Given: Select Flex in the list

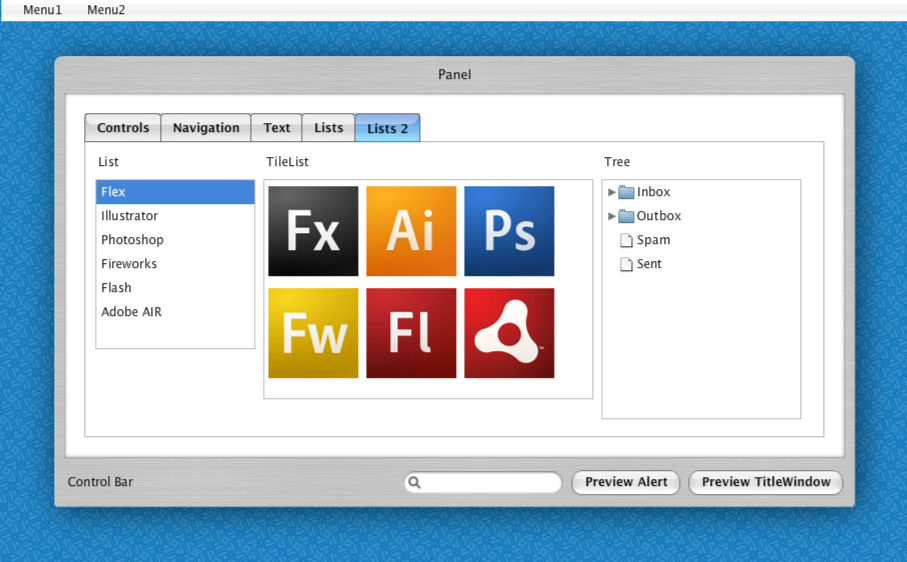Looking at the screenshot, I should 175,192.
